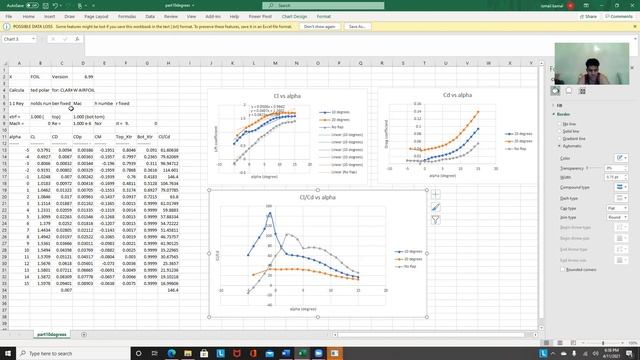Open the border Color picker dropdown
Viewport: 640px width, 360px height.
[621, 158]
